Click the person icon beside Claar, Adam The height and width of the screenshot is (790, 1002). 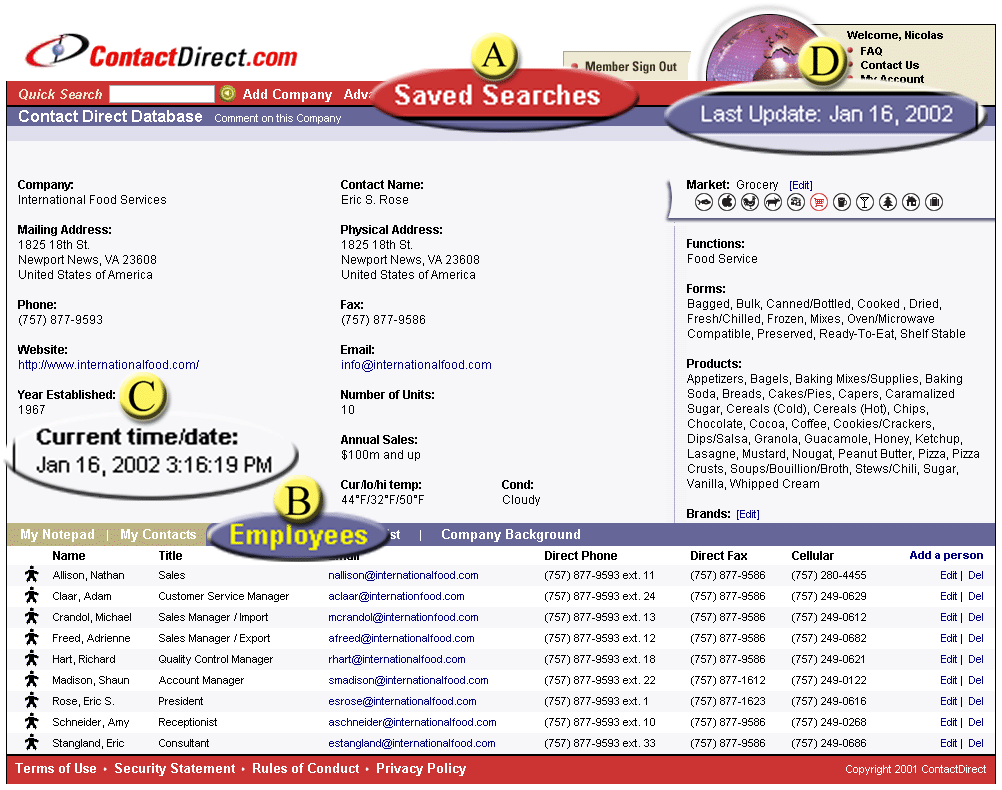point(31,596)
